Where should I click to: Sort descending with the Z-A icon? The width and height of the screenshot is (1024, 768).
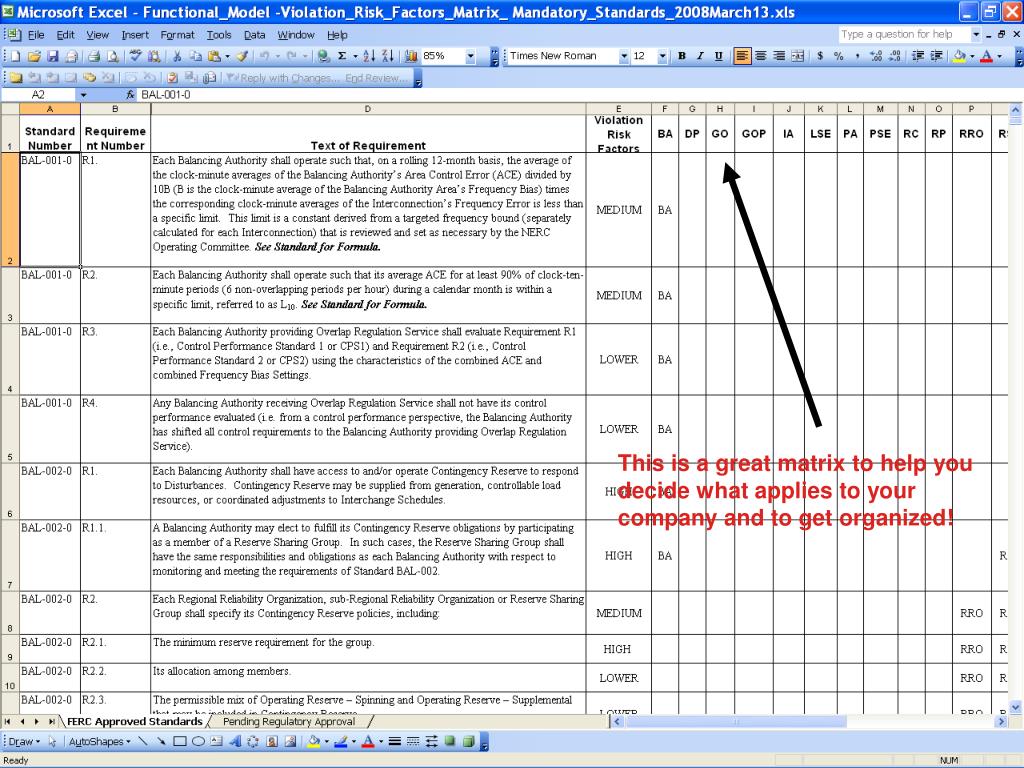(387, 57)
